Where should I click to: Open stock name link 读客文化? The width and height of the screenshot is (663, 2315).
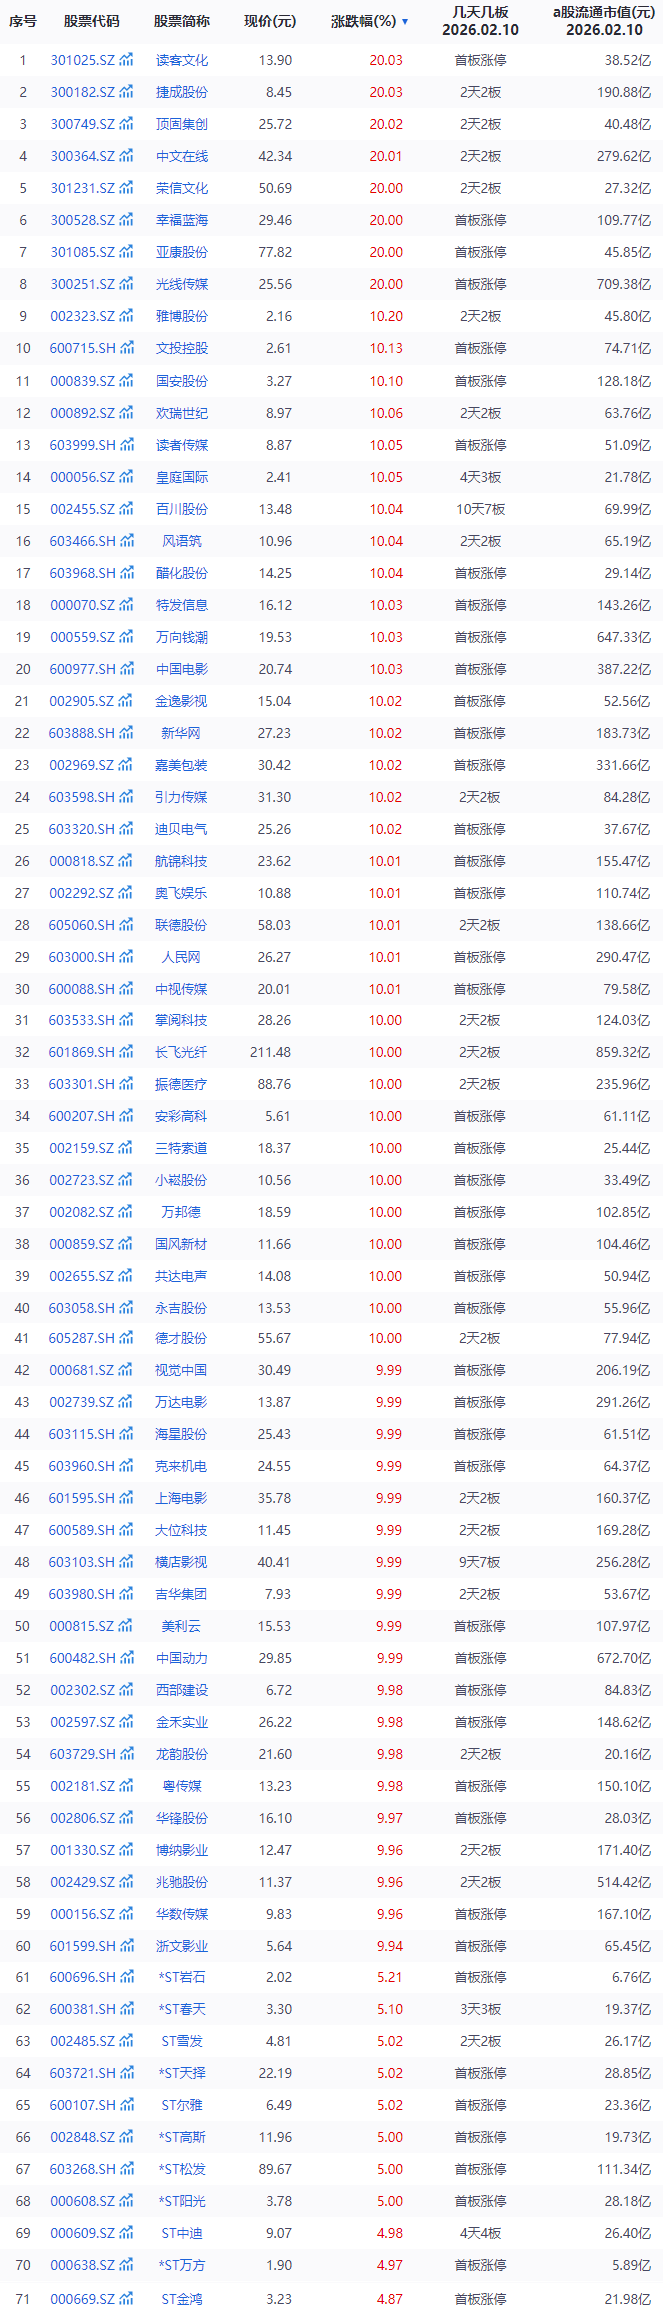182,60
